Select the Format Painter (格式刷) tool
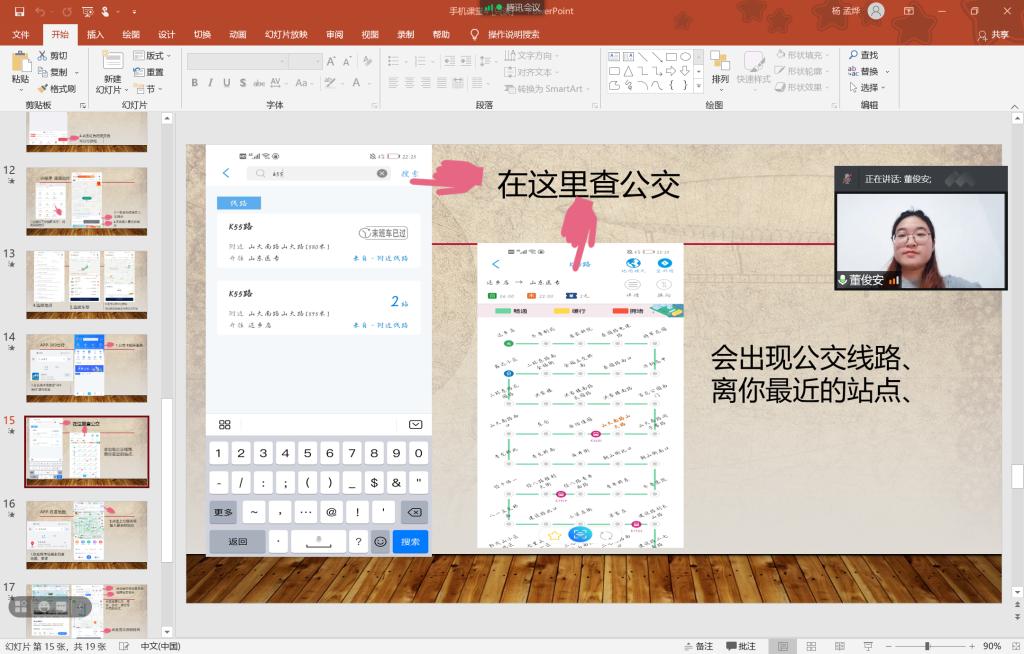Image resolution: width=1024 pixels, height=654 pixels. point(43,88)
